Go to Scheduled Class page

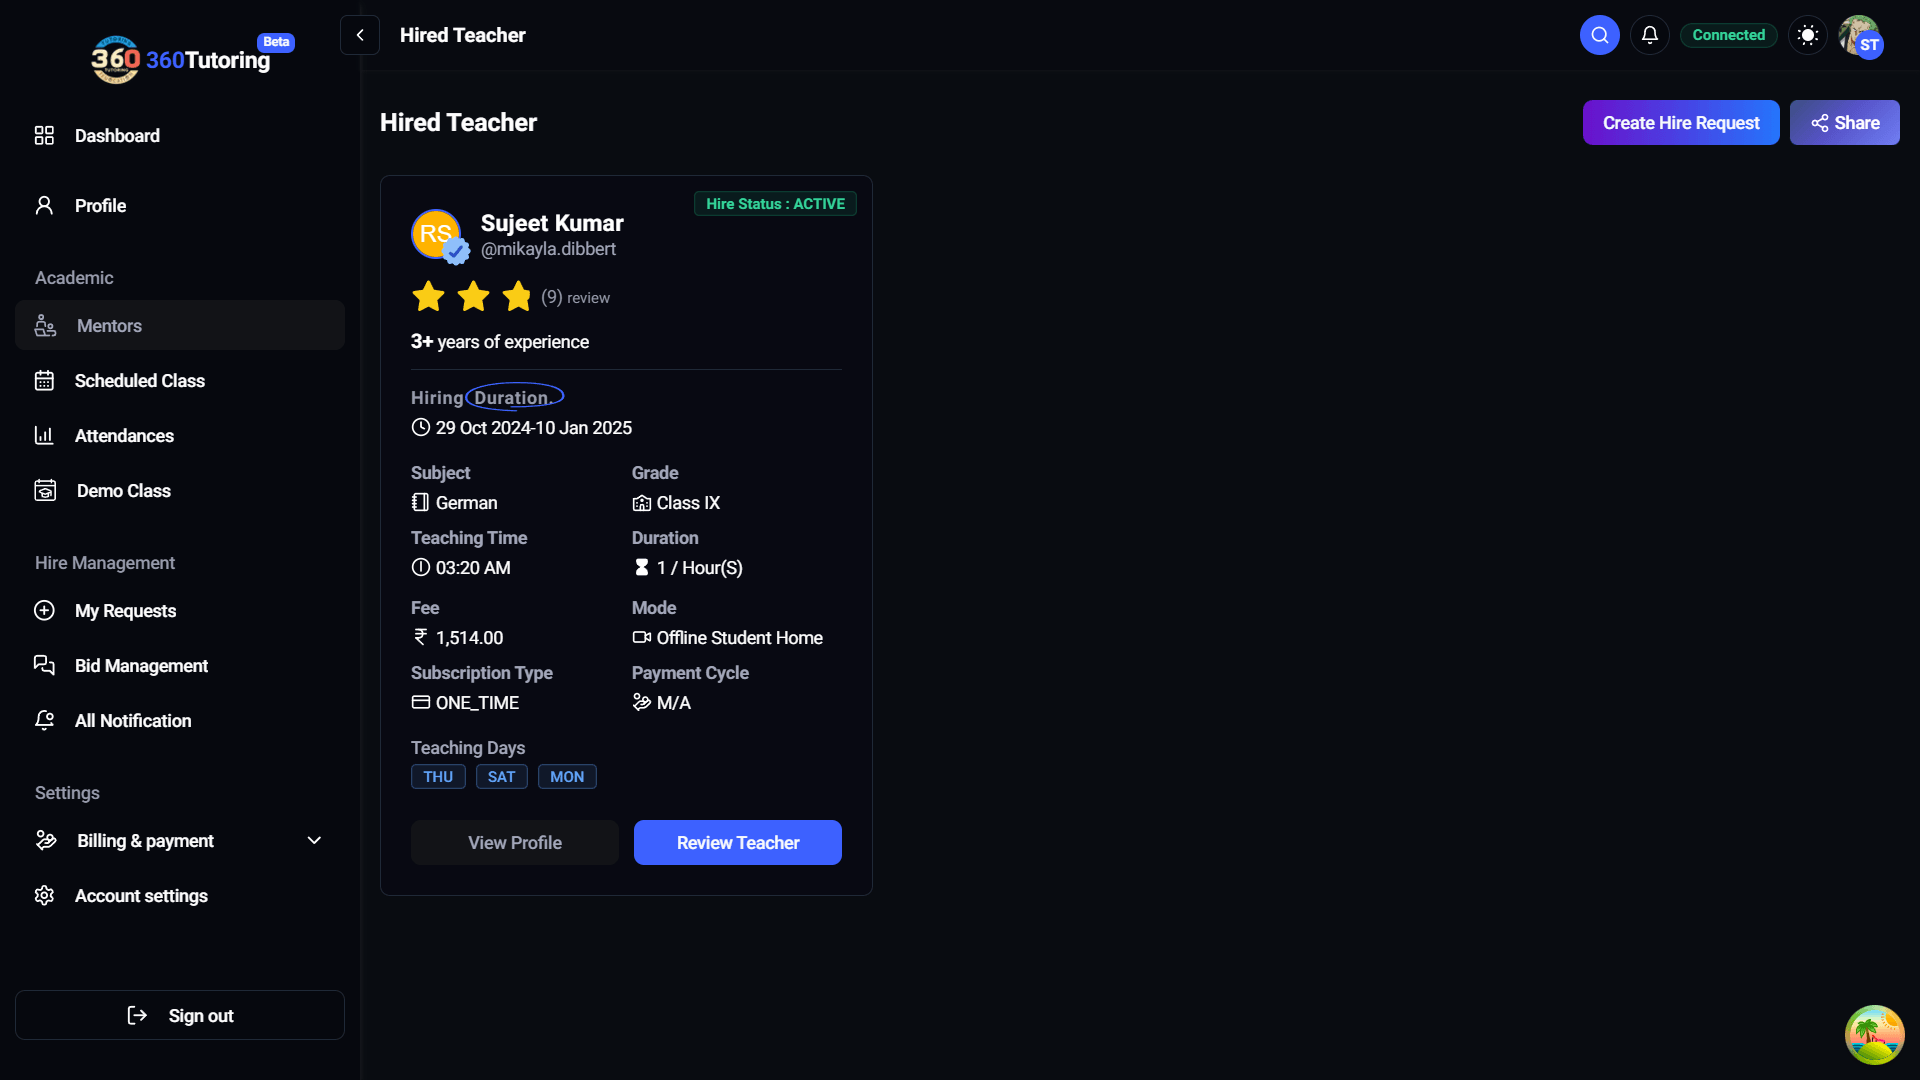coord(139,381)
